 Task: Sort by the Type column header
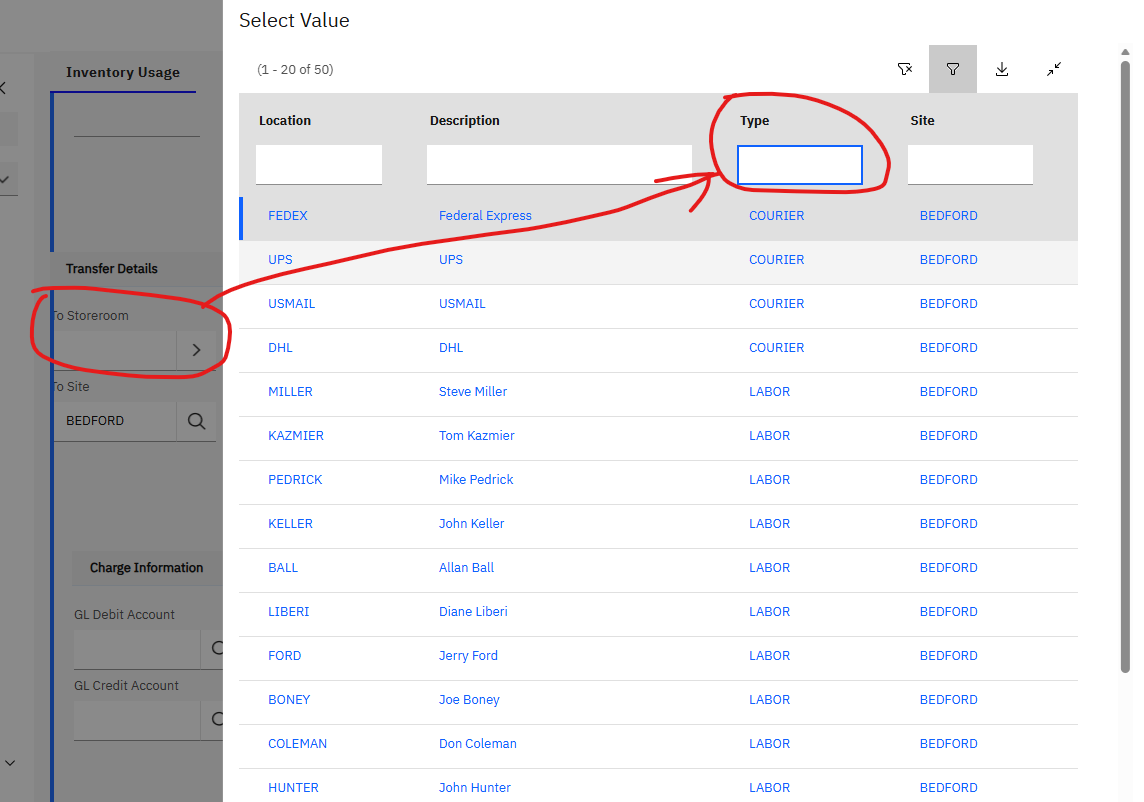point(754,121)
